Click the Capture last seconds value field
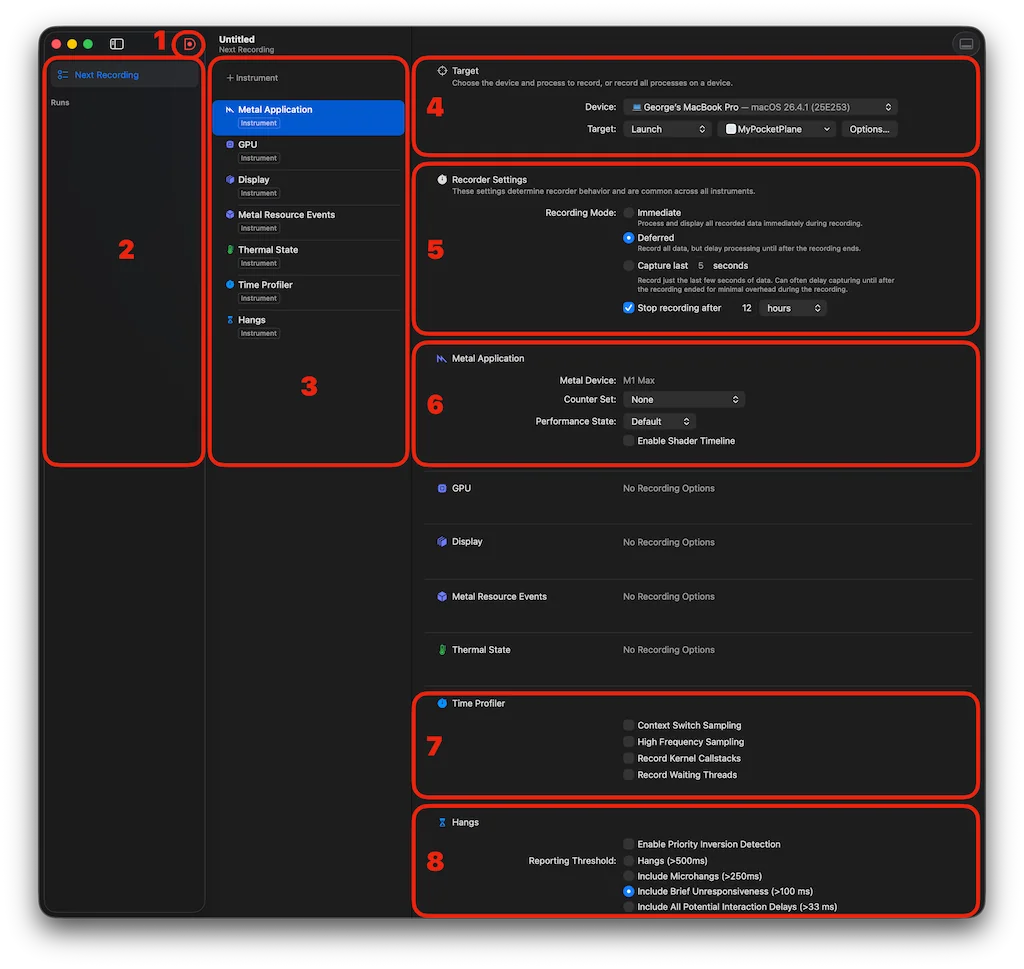Viewport: 1024px width, 969px height. pyautogui.click(x=700, y=266)
